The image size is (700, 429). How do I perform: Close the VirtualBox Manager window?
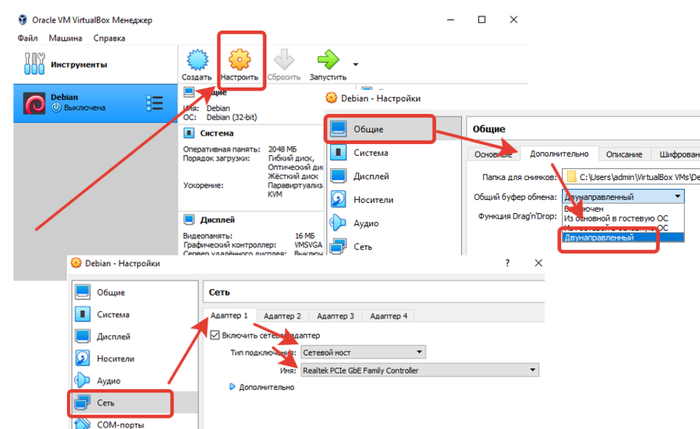click(514, 20)
